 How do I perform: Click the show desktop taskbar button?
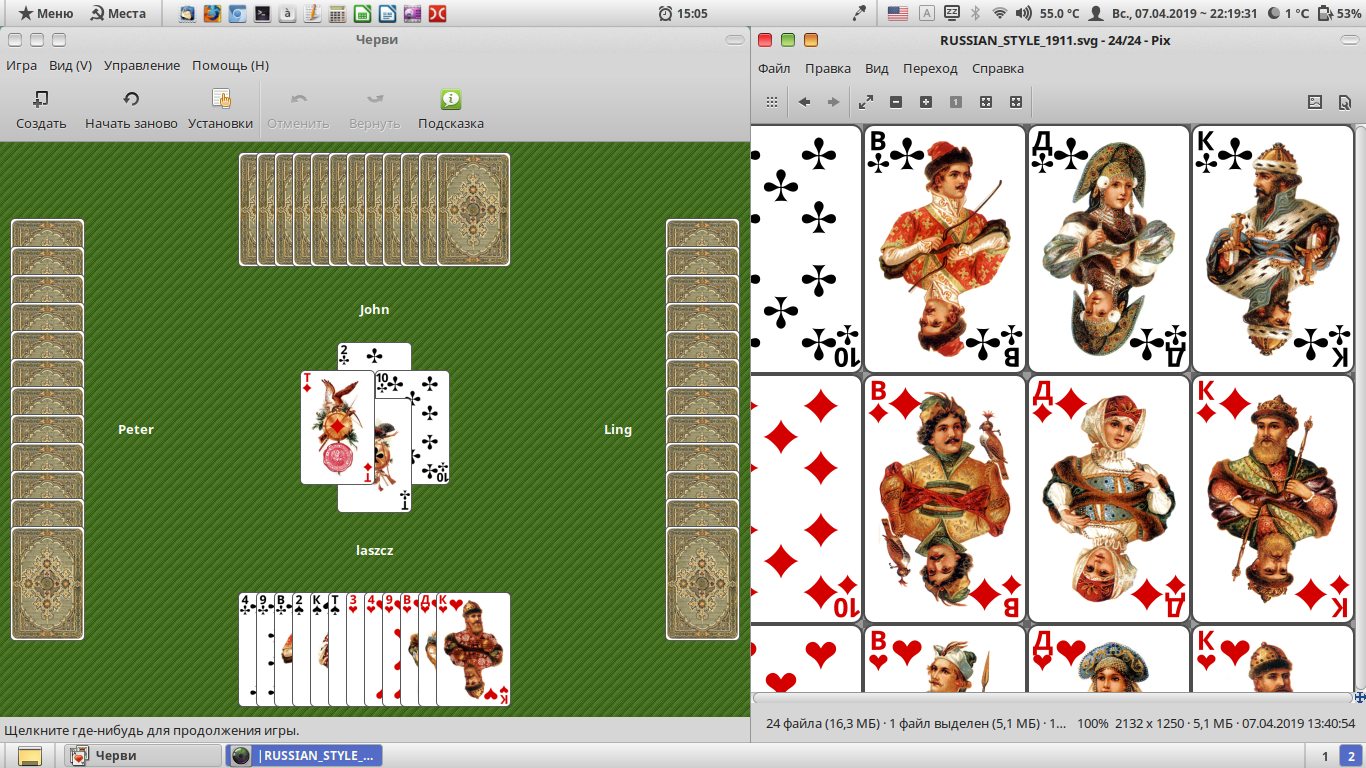pos(30,755)
